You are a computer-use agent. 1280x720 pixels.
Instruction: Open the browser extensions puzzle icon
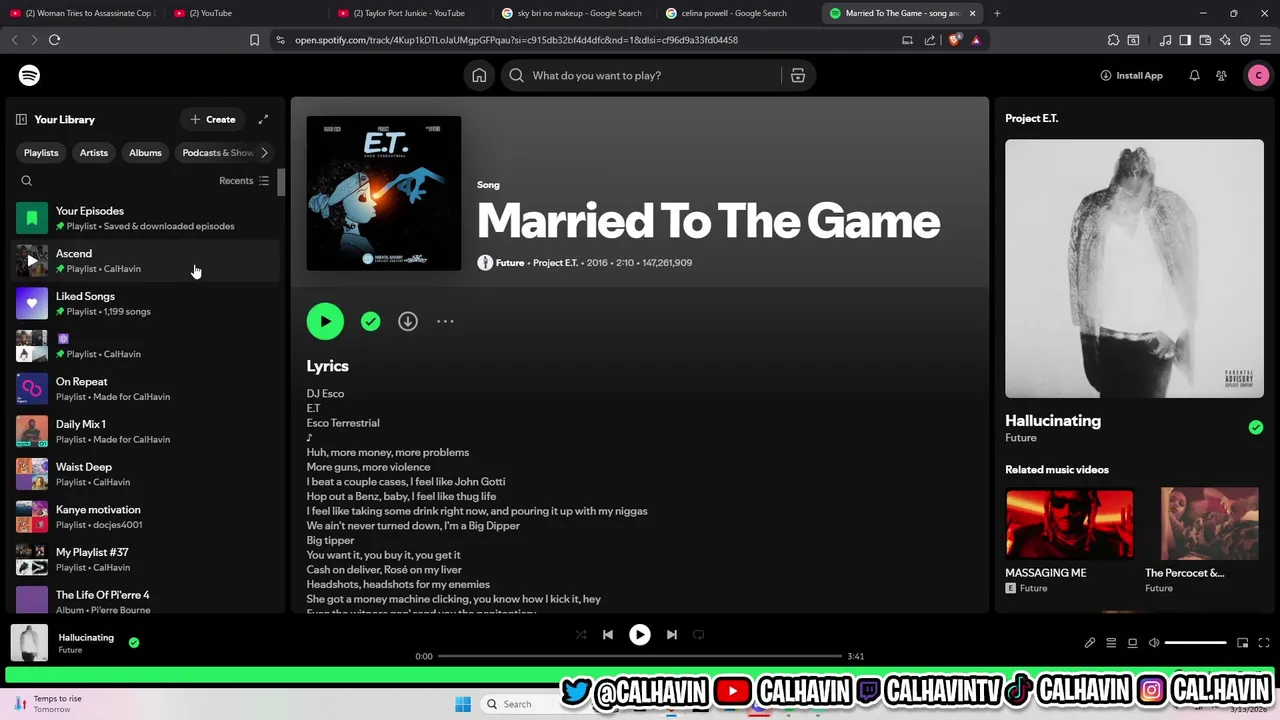click(1113, 40)
